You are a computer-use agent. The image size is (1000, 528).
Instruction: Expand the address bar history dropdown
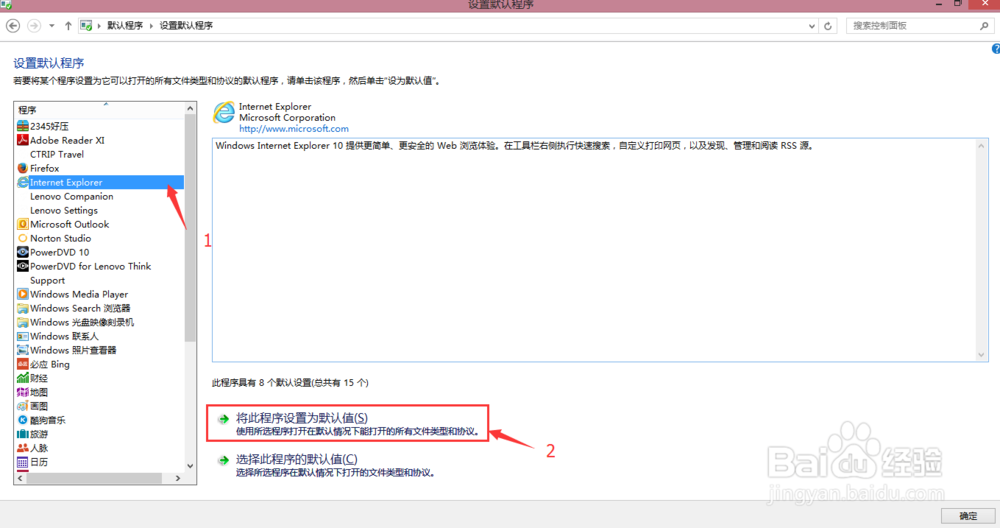pyautogui.click(x=812, y=26)
